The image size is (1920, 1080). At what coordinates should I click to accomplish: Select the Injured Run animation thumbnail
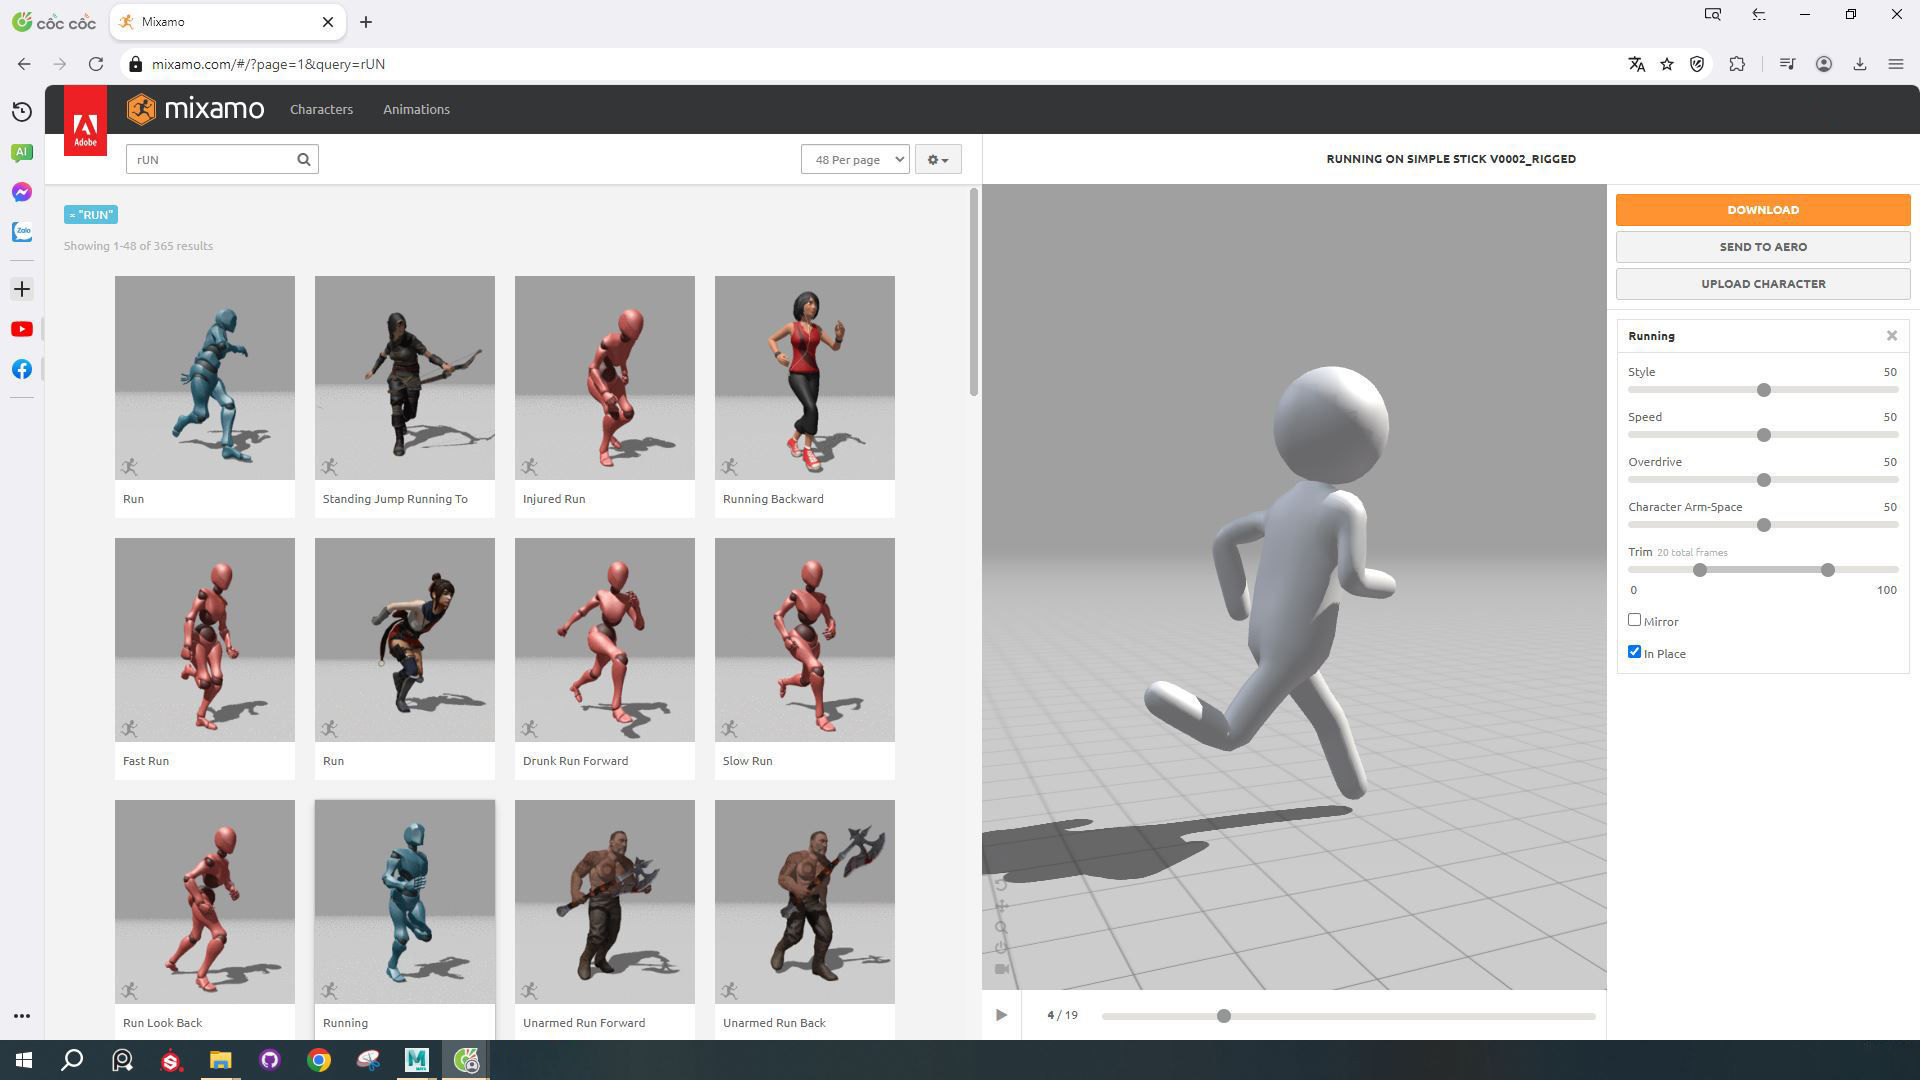(605, 378)
